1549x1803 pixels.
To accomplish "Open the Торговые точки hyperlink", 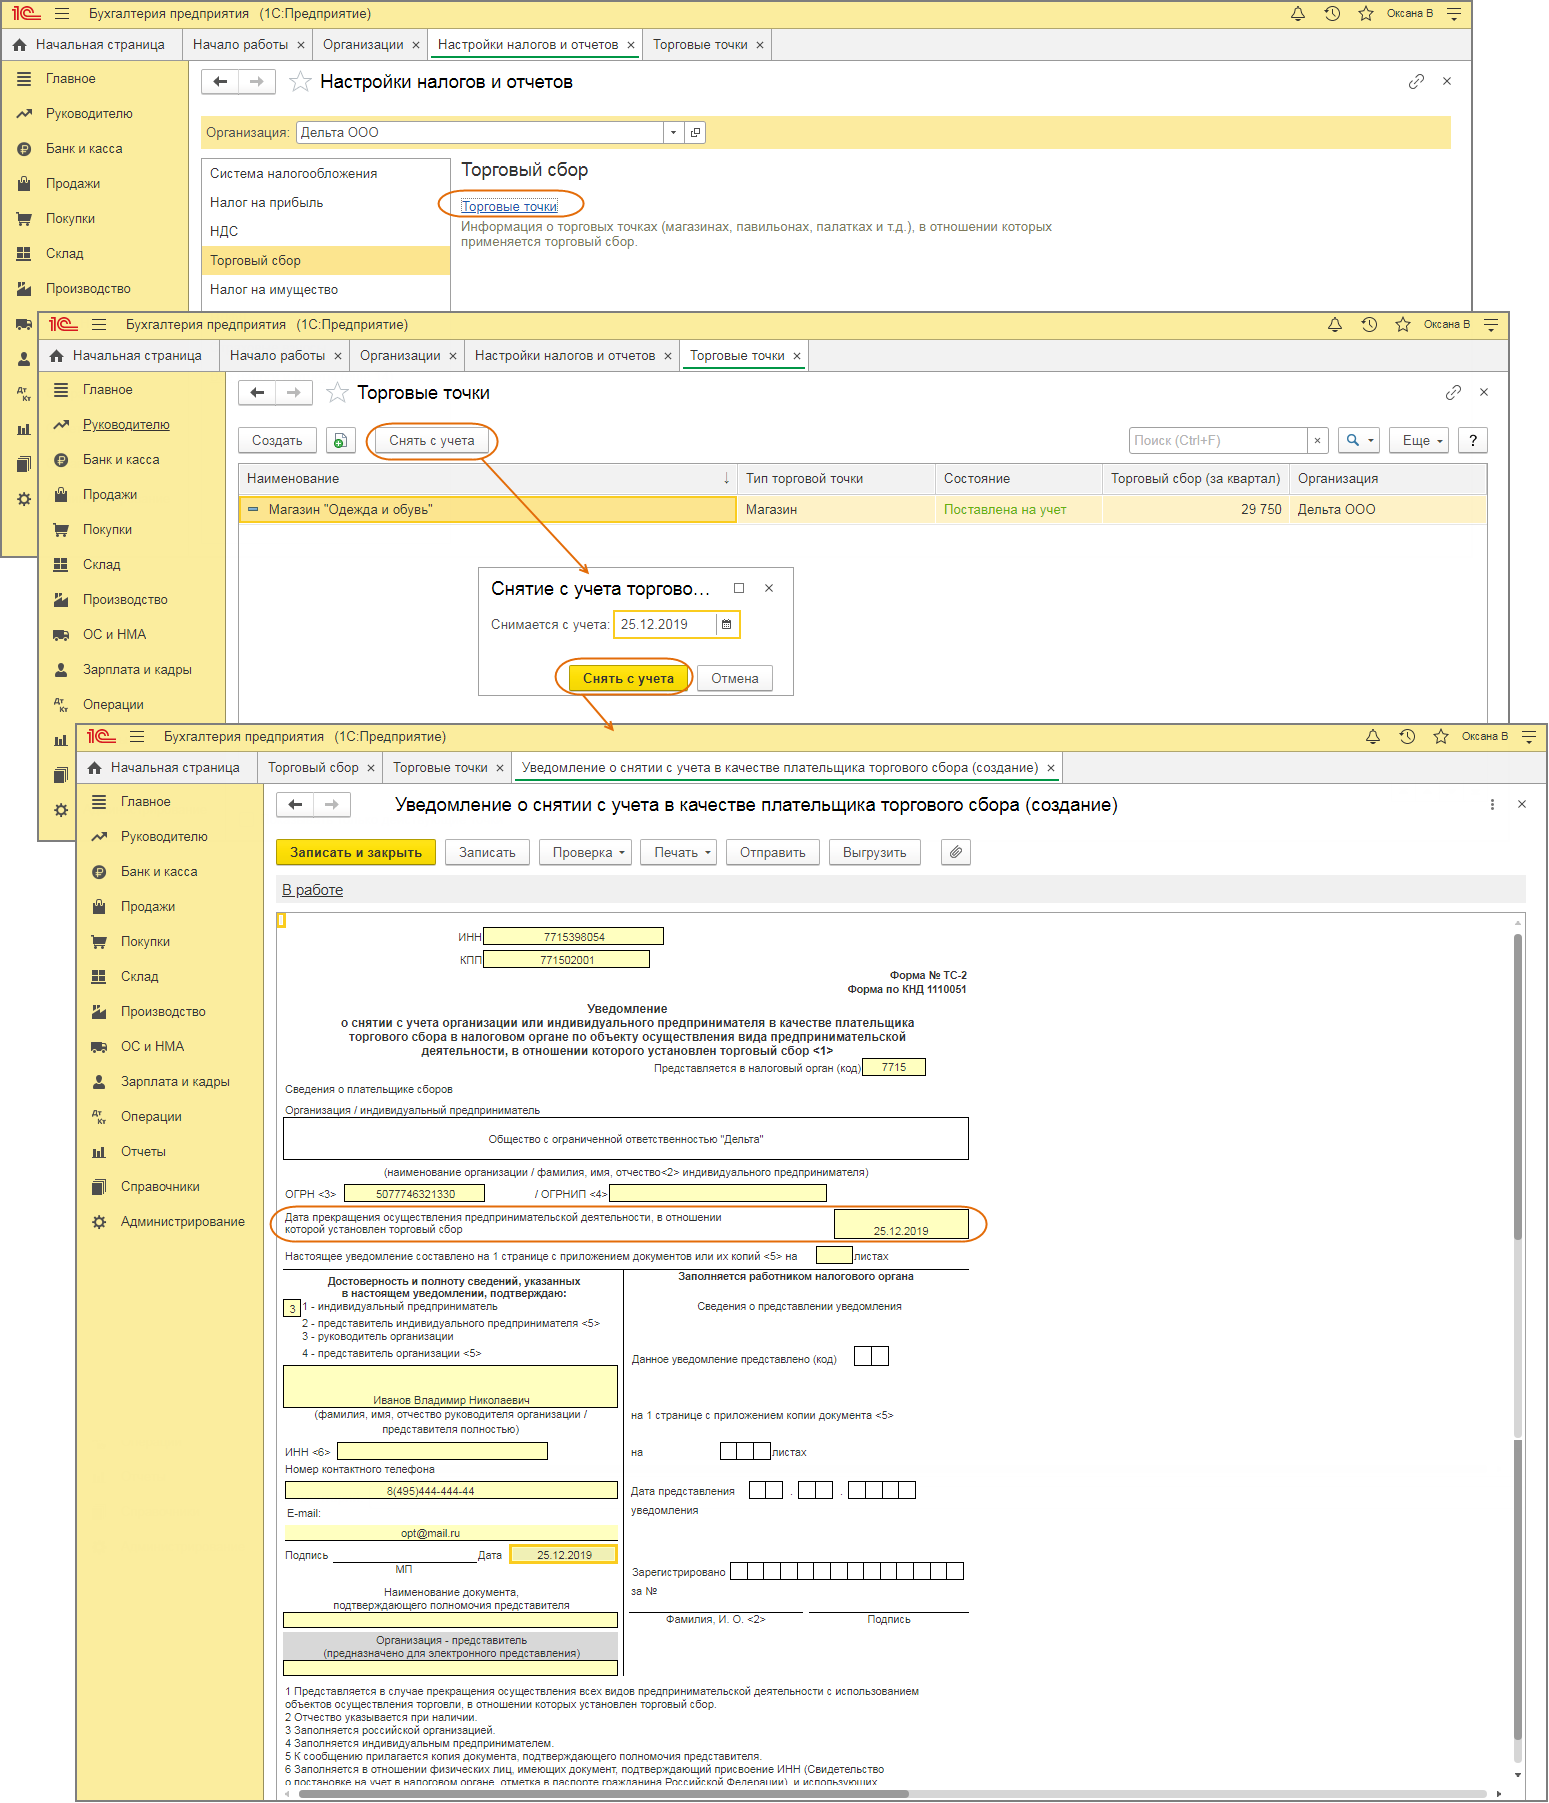I will [509, 206].
